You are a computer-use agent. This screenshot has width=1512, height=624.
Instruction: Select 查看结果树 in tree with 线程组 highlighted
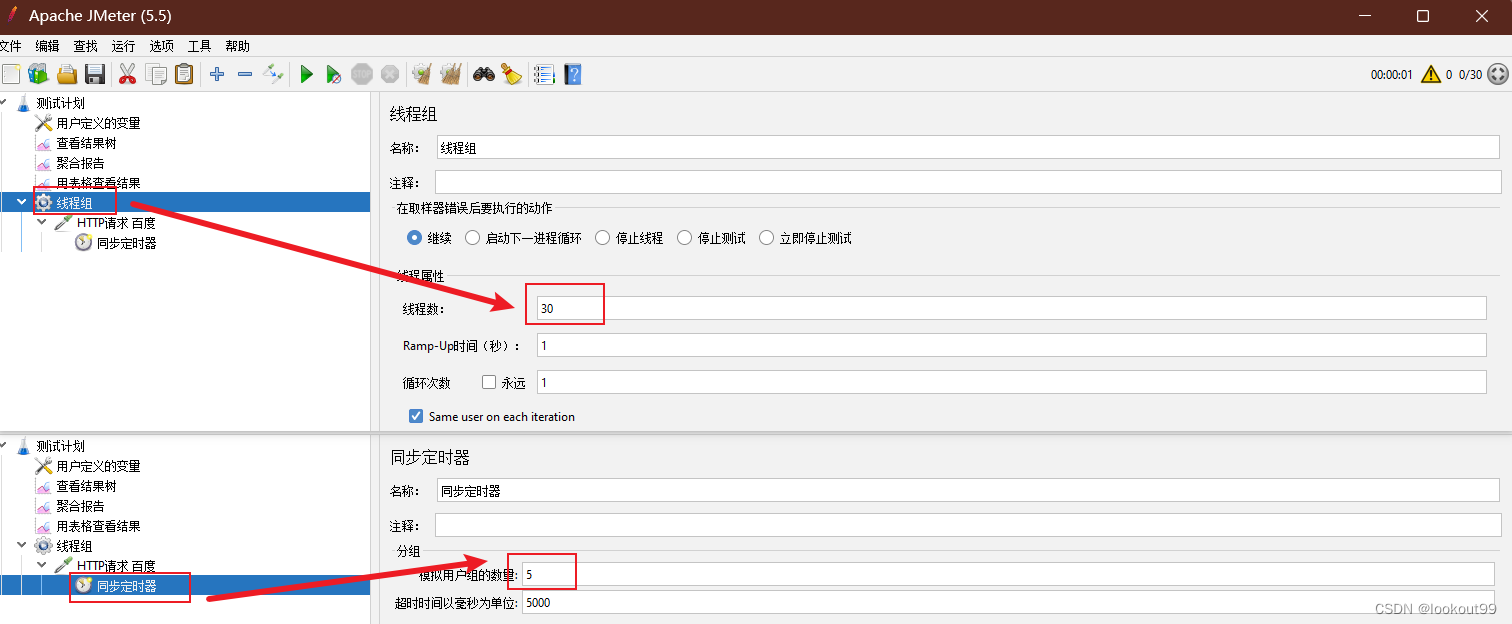pos(86,143)
